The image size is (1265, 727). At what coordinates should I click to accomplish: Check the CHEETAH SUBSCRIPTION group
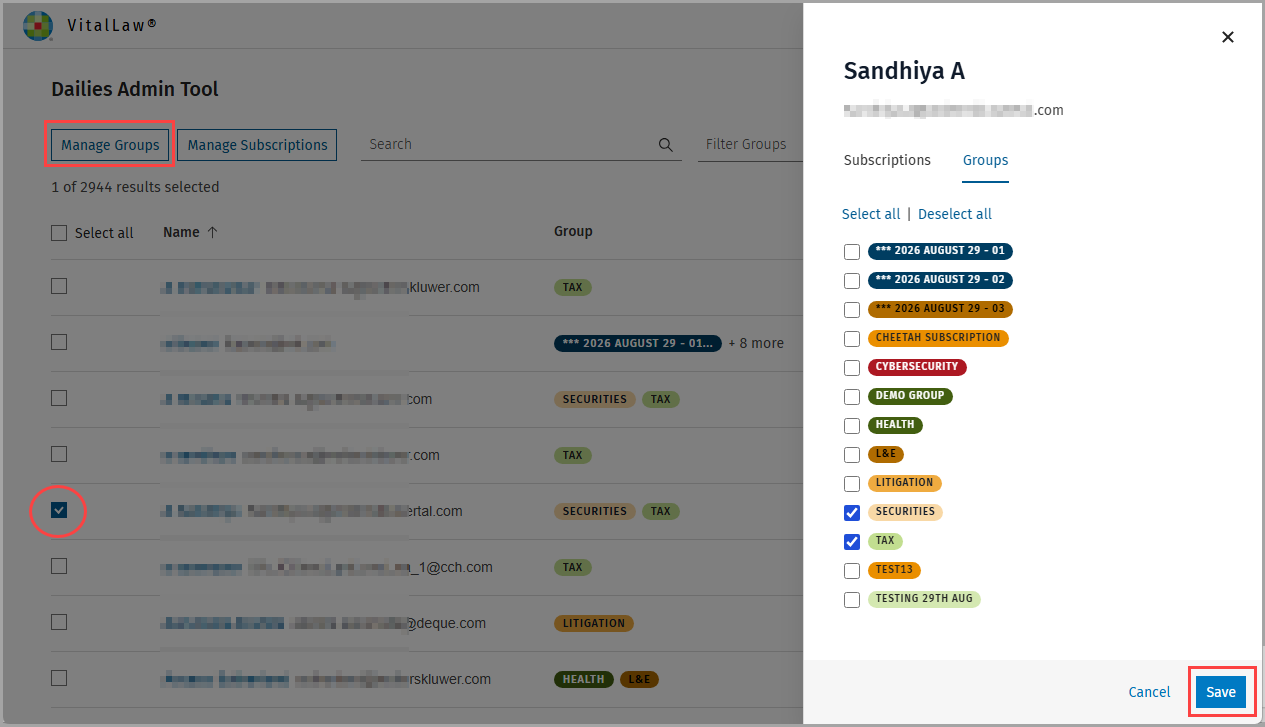pyautogui.click(x=852, y=339)
